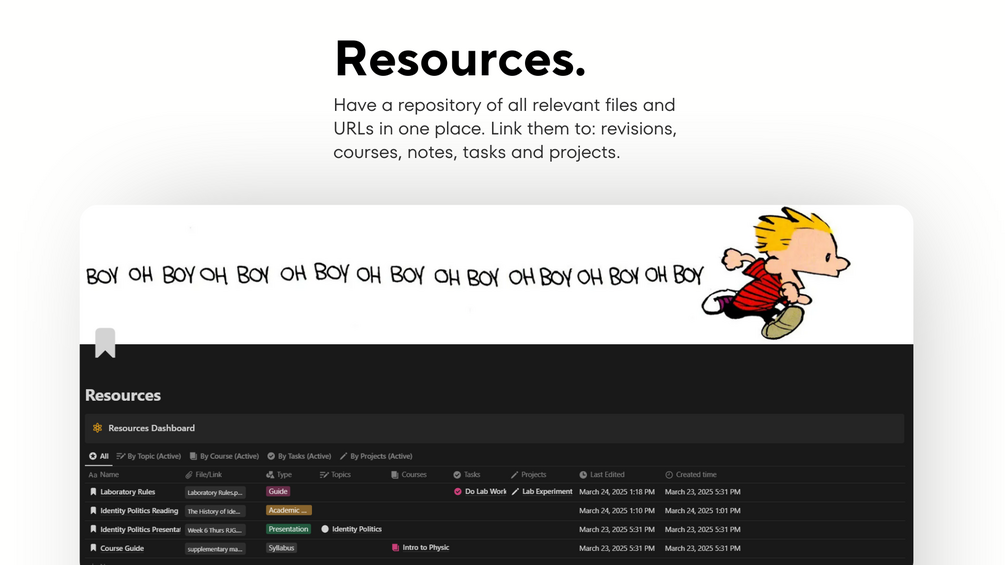This screenshot has width=1005, height=565.
Task: Click the Calvin running cover image
Action: 496,275
